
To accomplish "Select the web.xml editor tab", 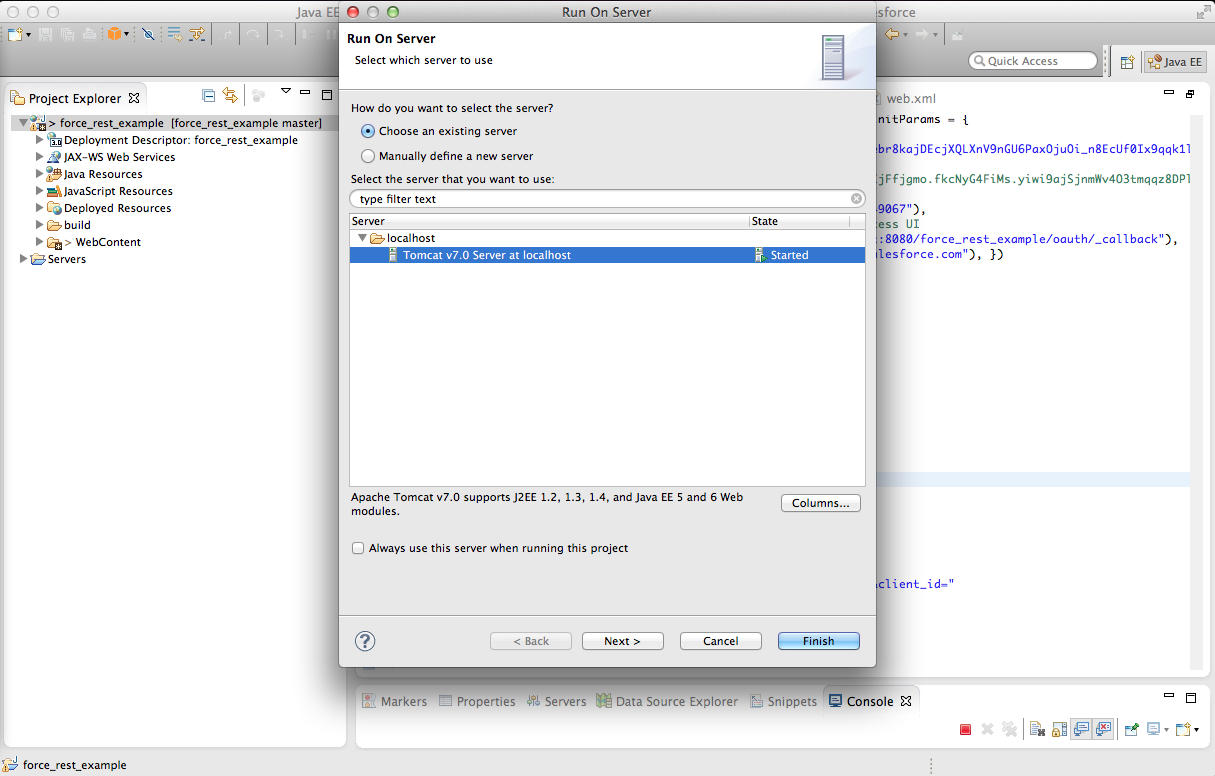I will (x=911, y=99).
